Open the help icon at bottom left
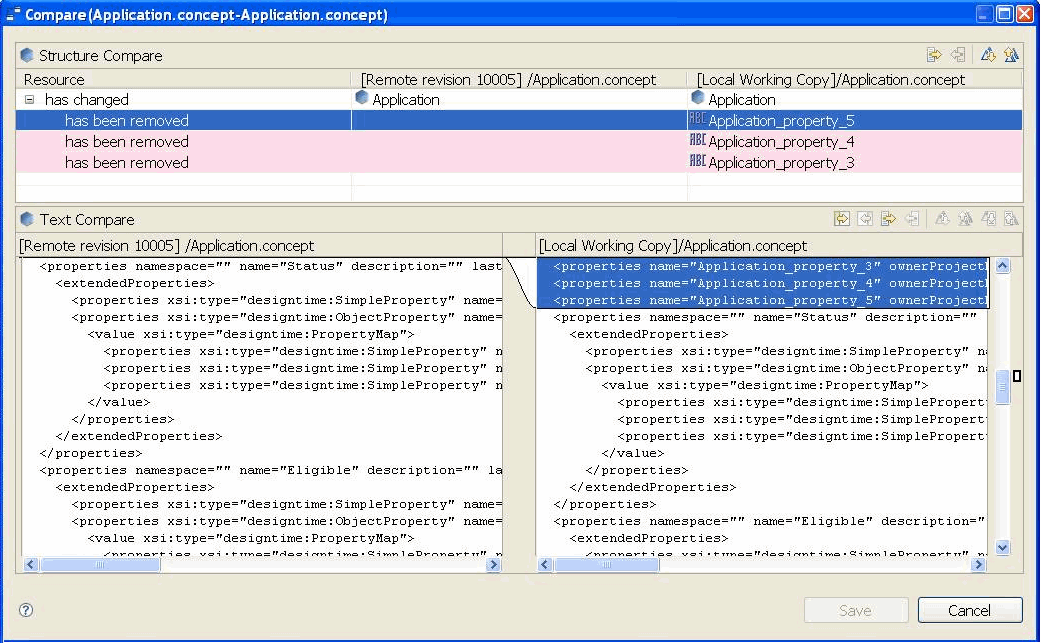Image resolution: width=1041 pixels, height=643 pixels. (x=26, y=610)
